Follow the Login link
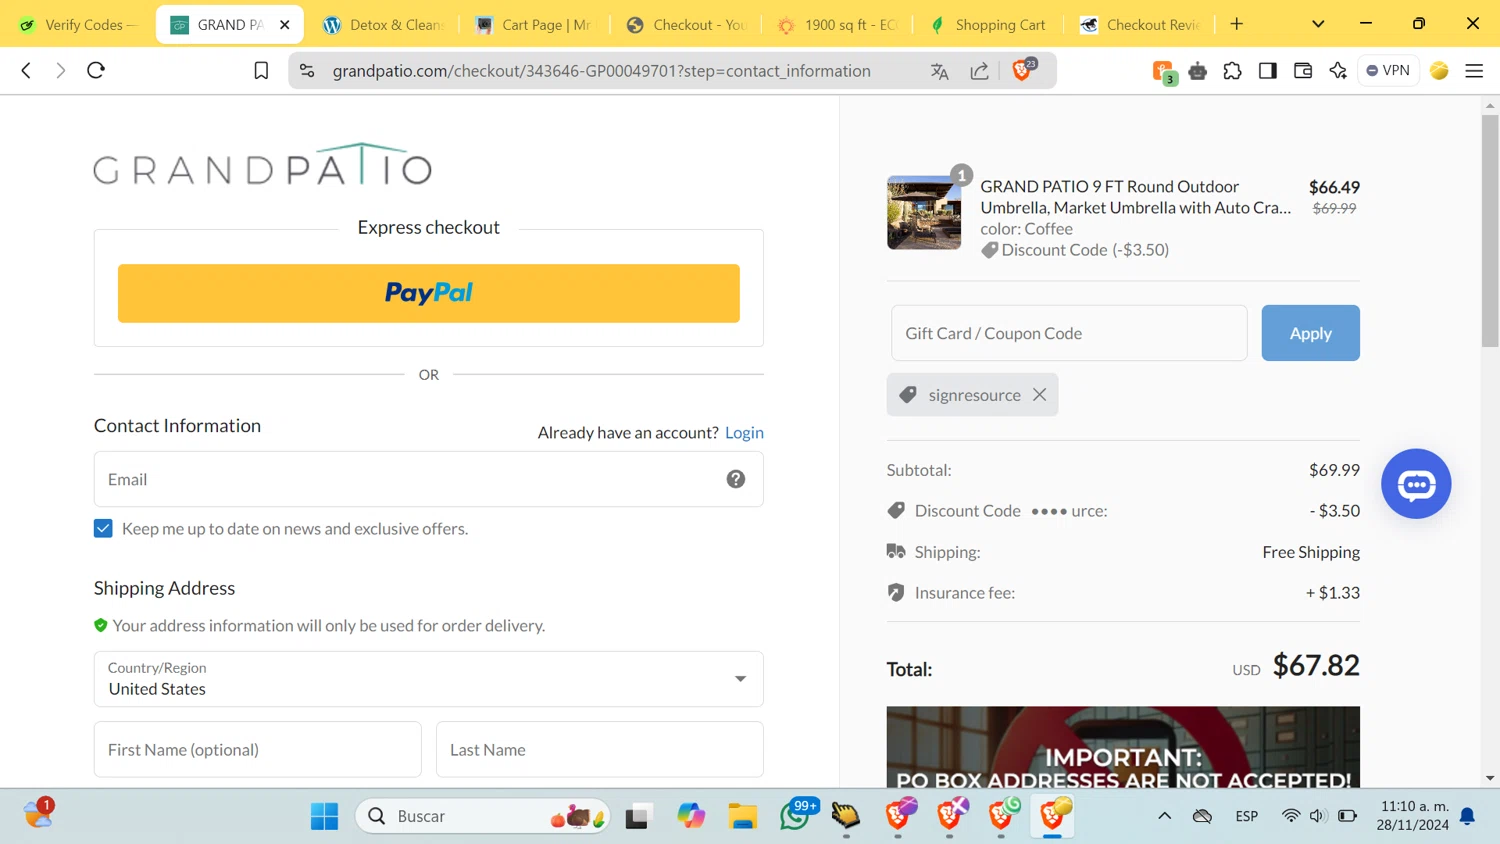This screenshot has width=1500, height=844. click(x=744, y=432)
